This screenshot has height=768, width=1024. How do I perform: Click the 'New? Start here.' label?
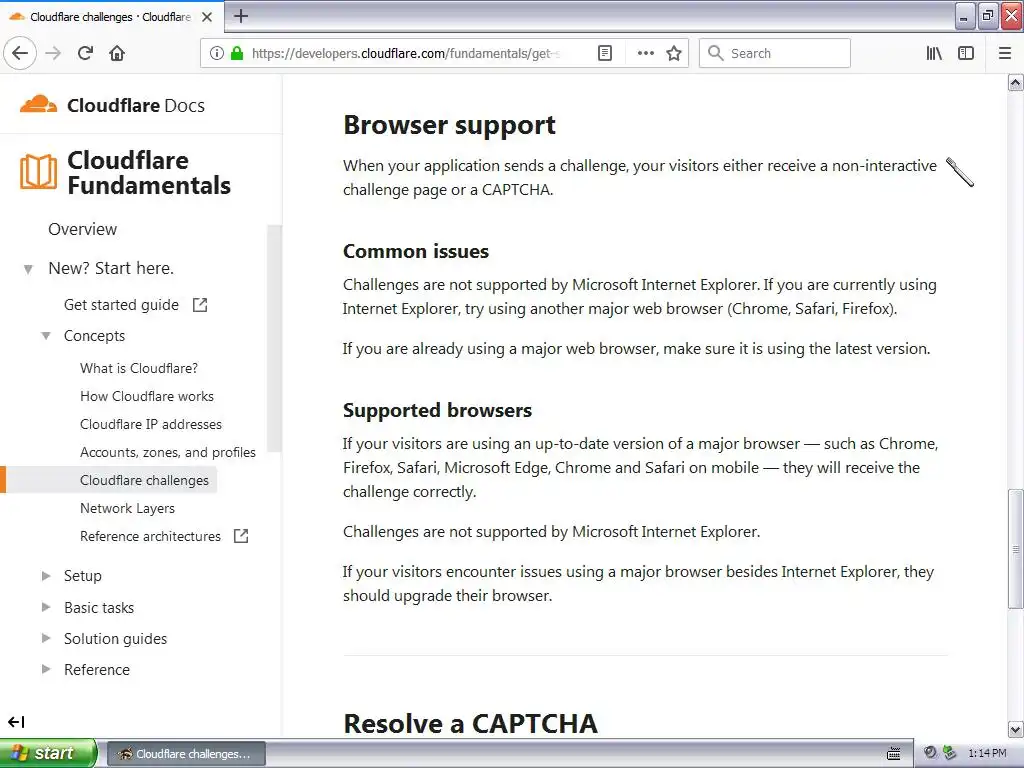(x=111, y=268)
